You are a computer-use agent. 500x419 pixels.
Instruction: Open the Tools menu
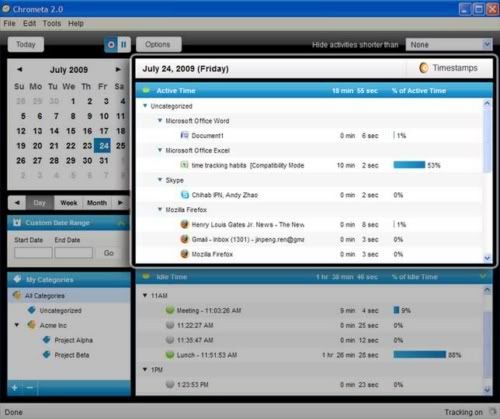click(52, 23)
